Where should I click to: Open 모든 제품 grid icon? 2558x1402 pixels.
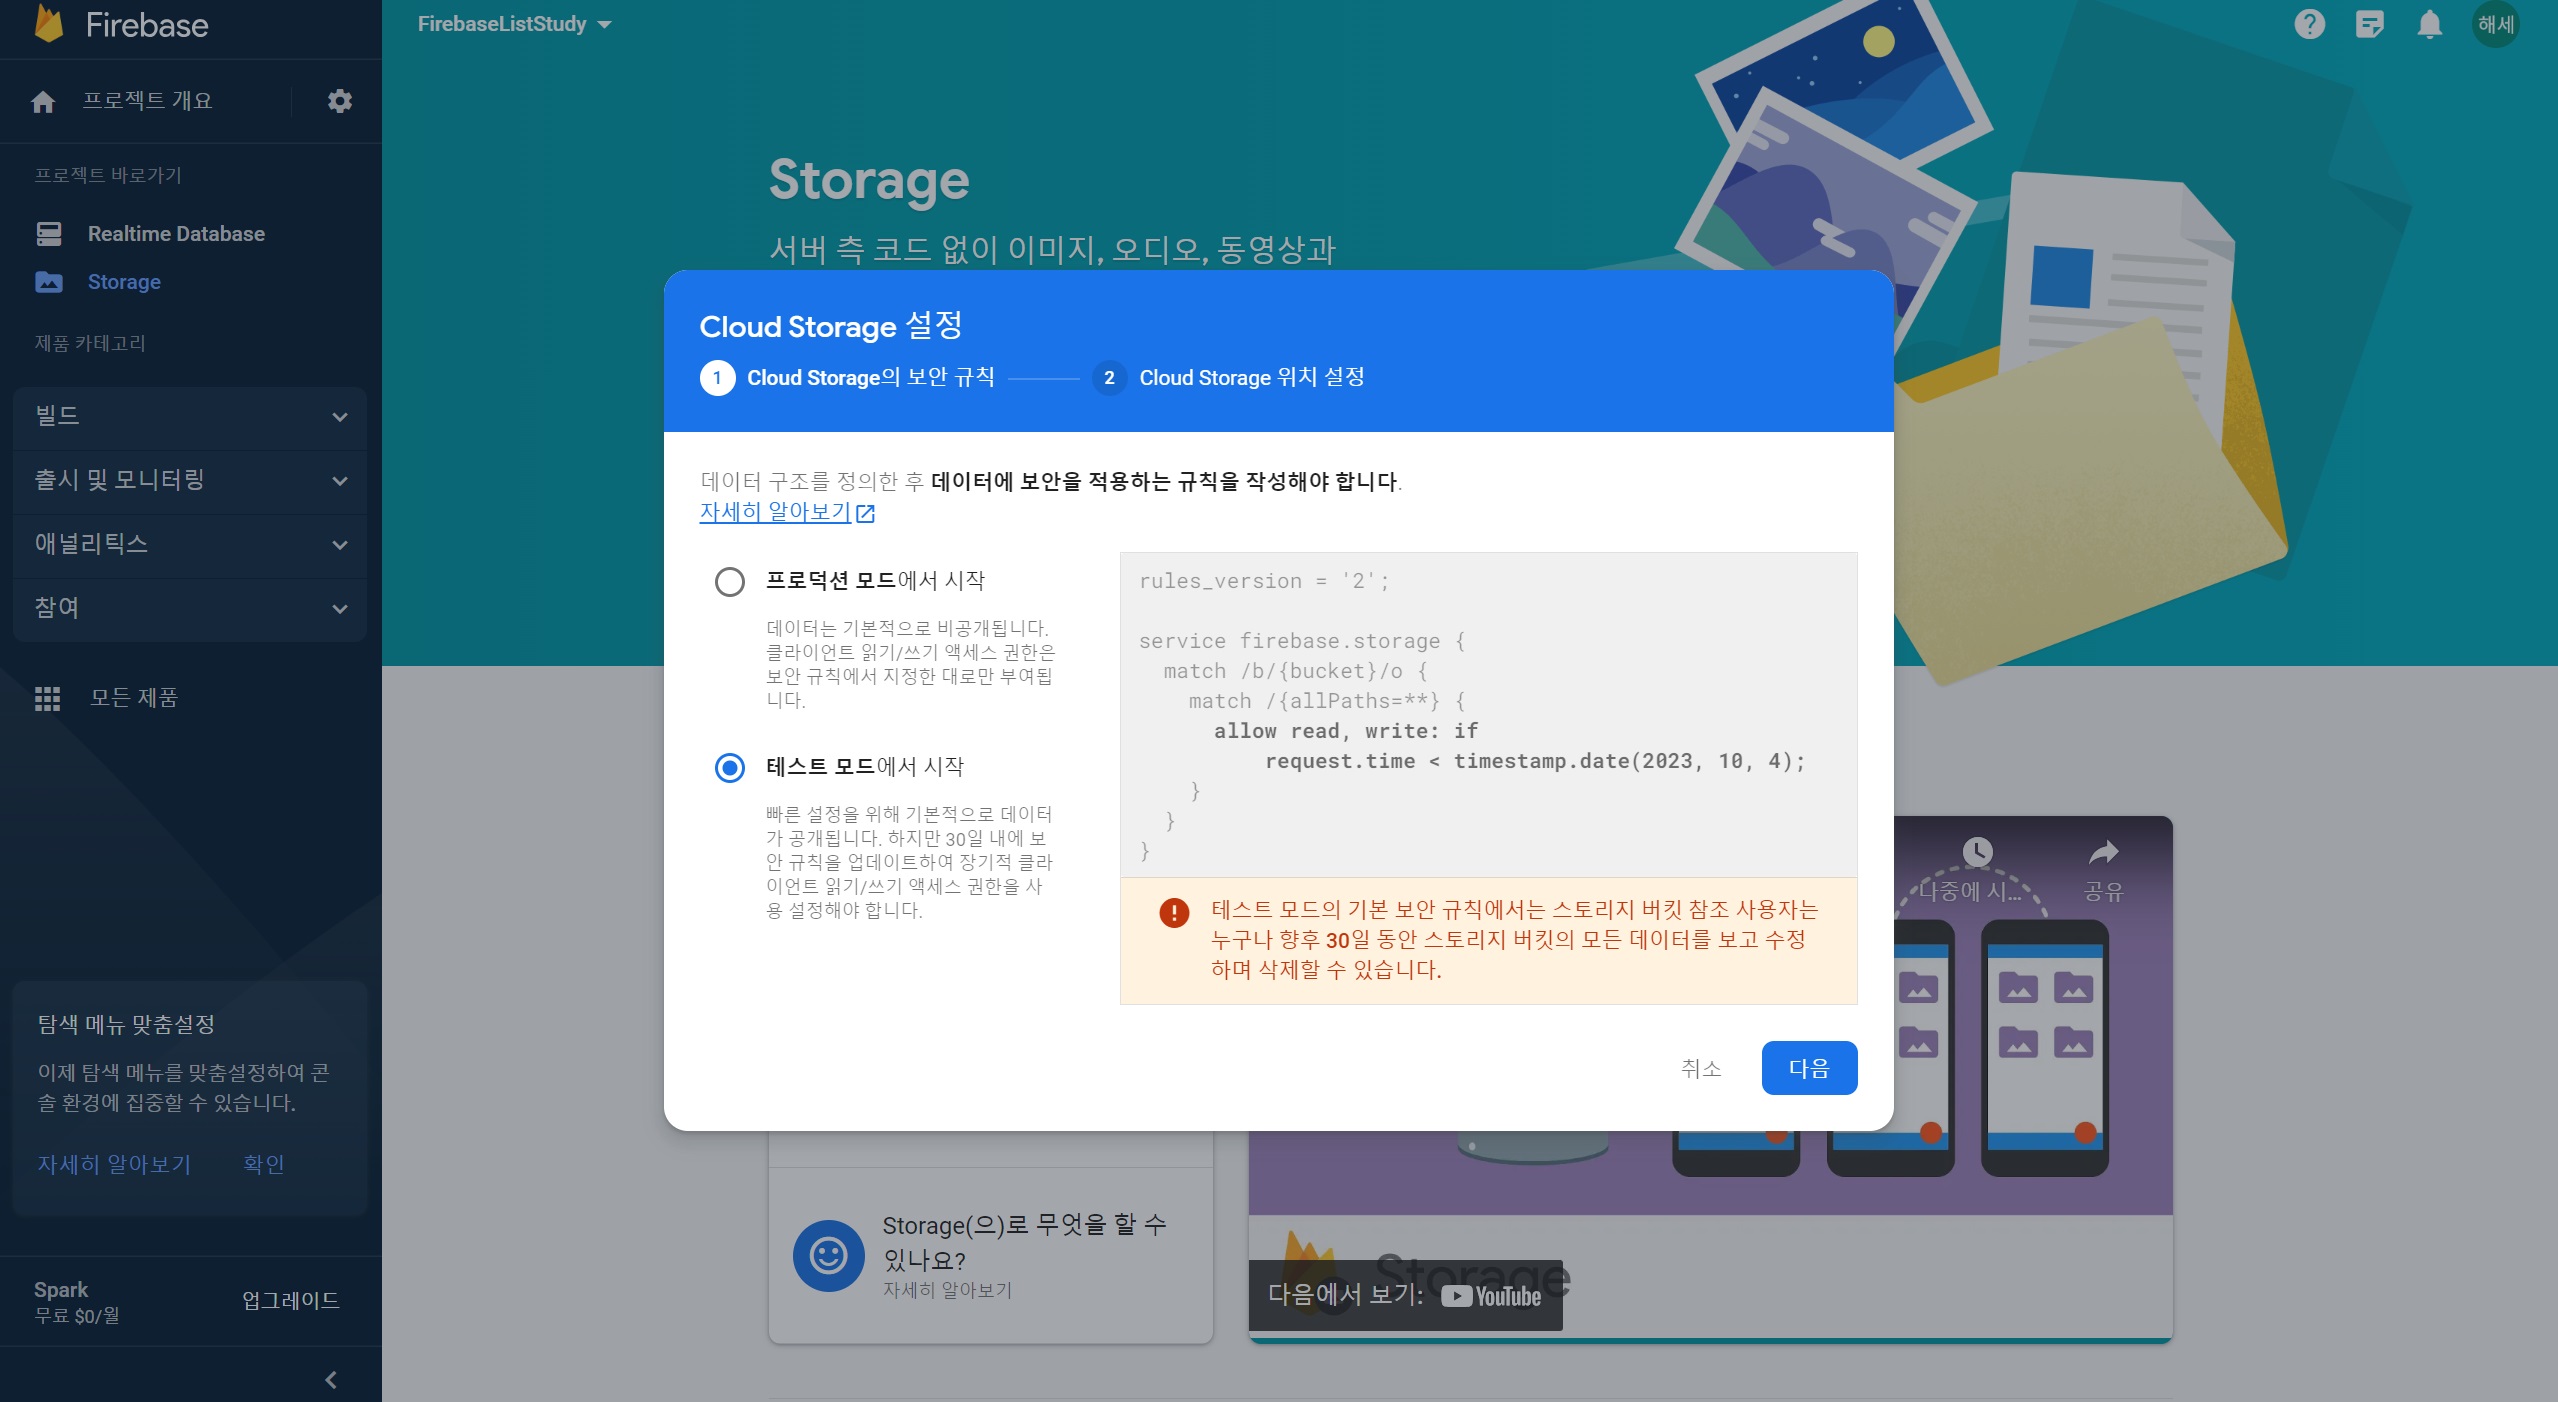[x=47, y=698]
